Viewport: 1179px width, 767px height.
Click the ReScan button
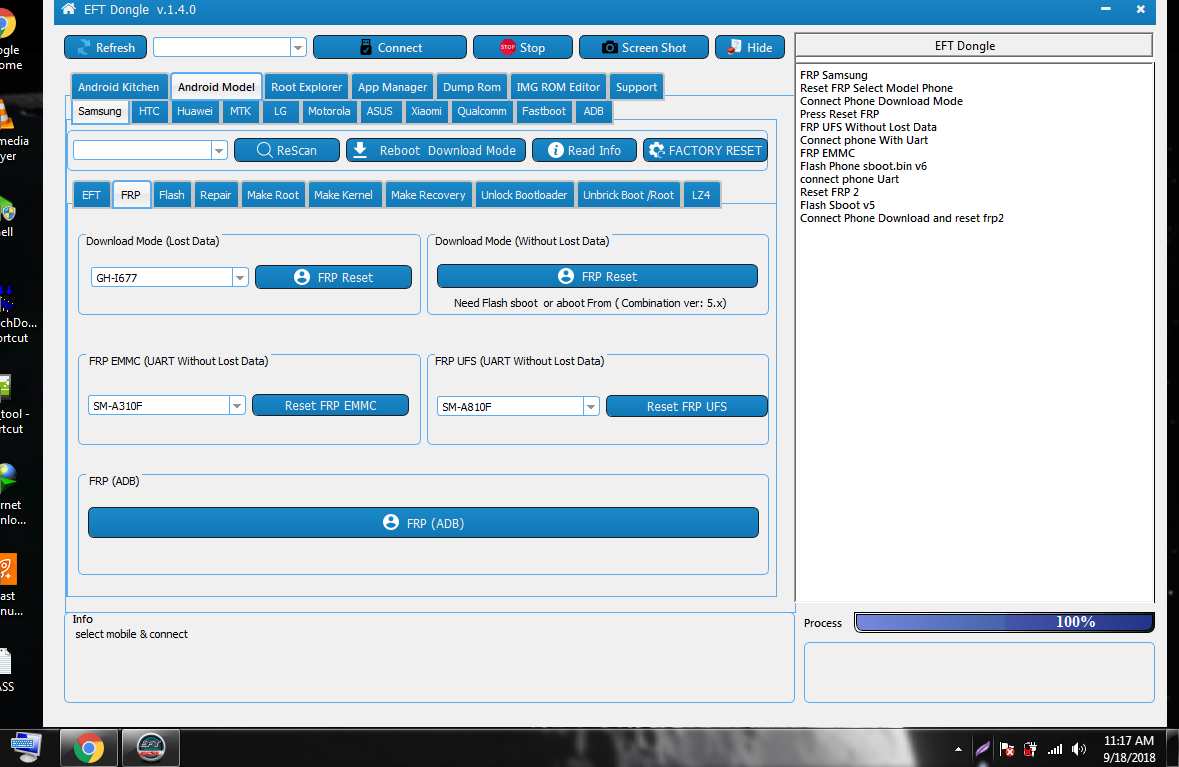(x=286, y=150)
